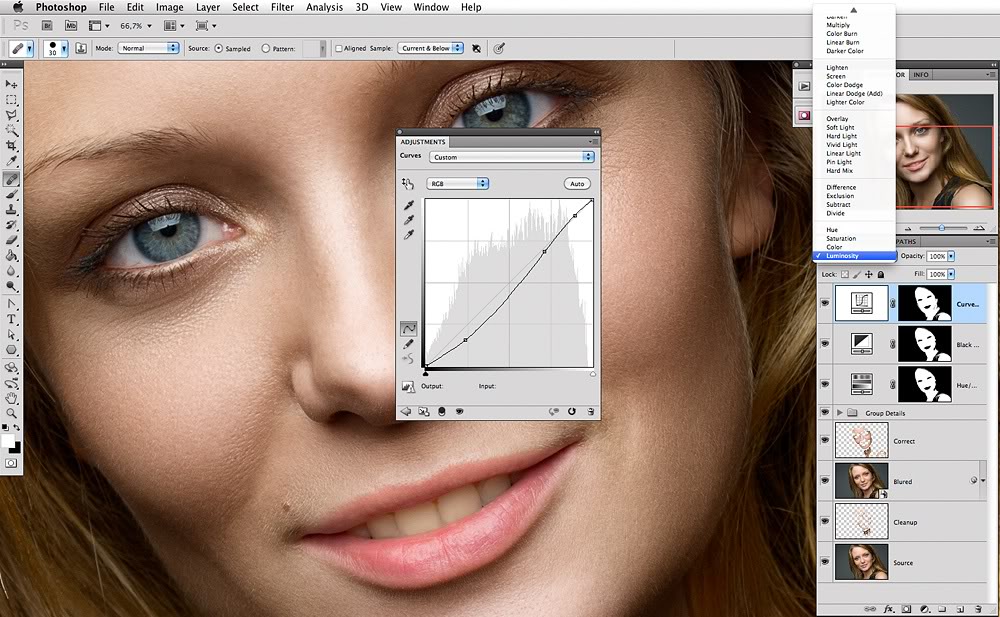Select the Rectangular Marquee tool
This screenshot has width=1000, height=617.
(x=11, y=100)
